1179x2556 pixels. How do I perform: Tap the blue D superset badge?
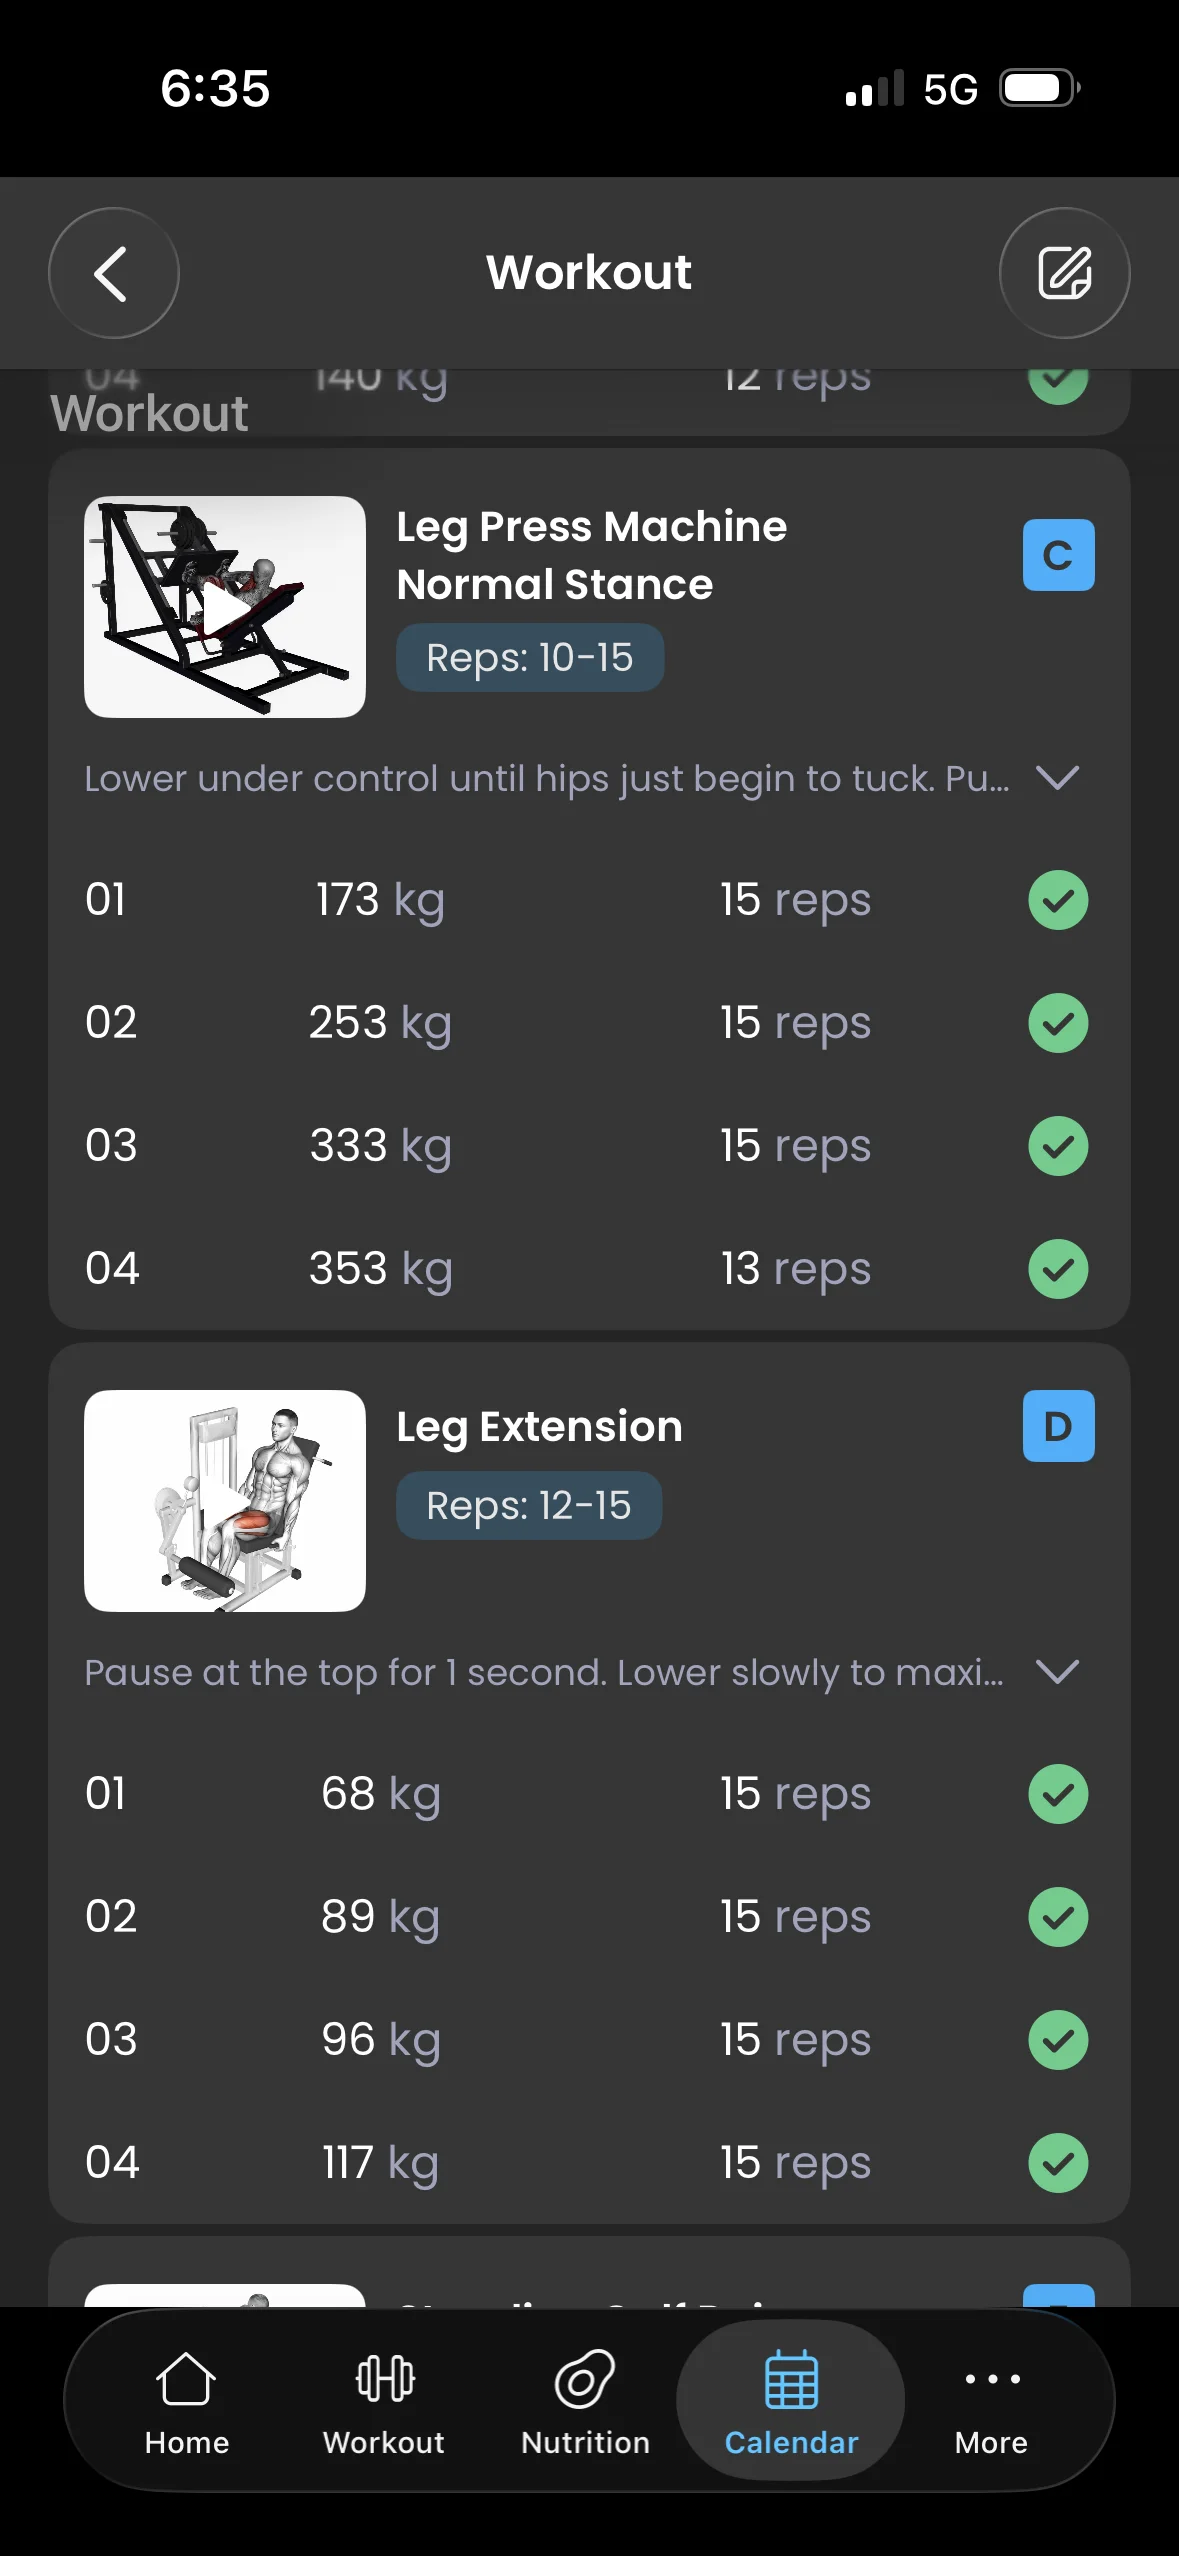coord(1058,1426)
